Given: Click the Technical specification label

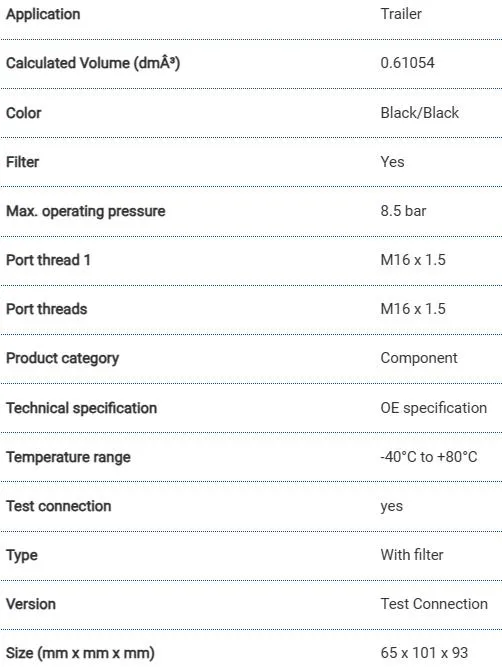Looking at the screenshot, I should tap(81, 408).
